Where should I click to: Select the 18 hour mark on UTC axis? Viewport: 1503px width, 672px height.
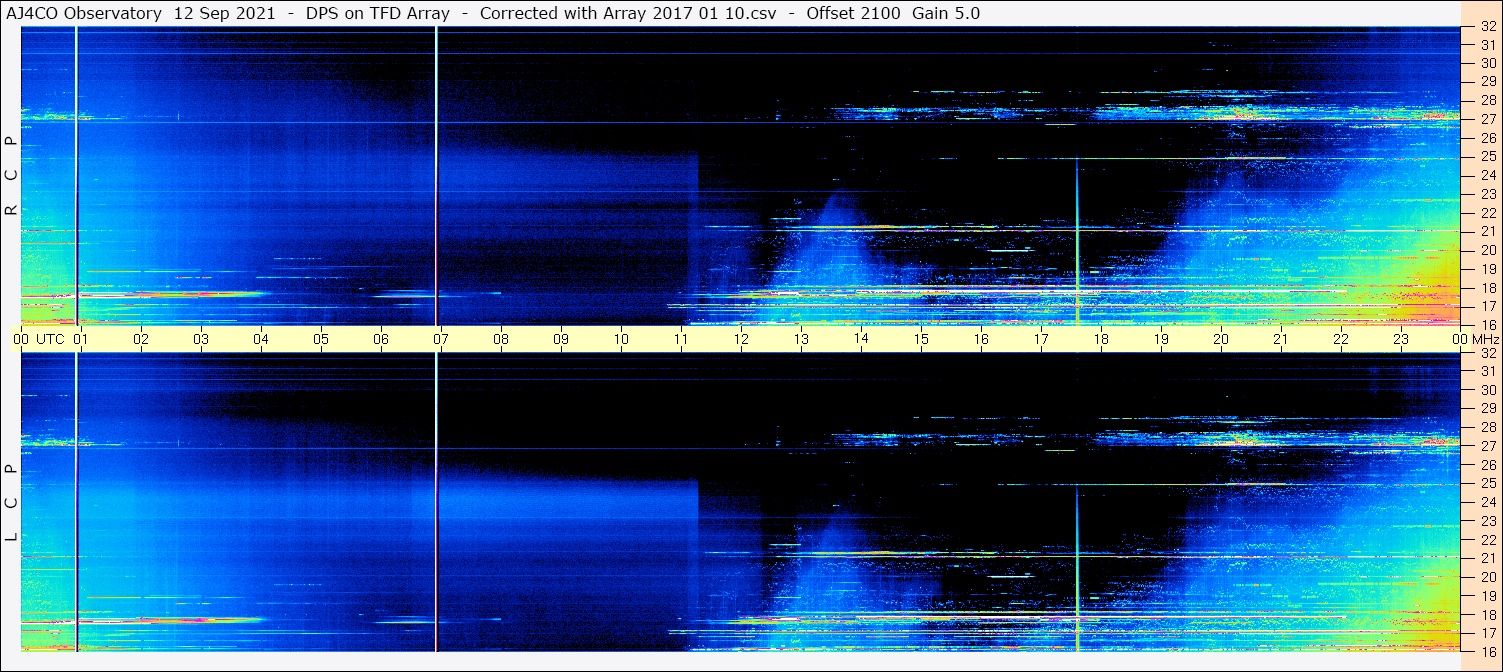tap(1101, 339)
